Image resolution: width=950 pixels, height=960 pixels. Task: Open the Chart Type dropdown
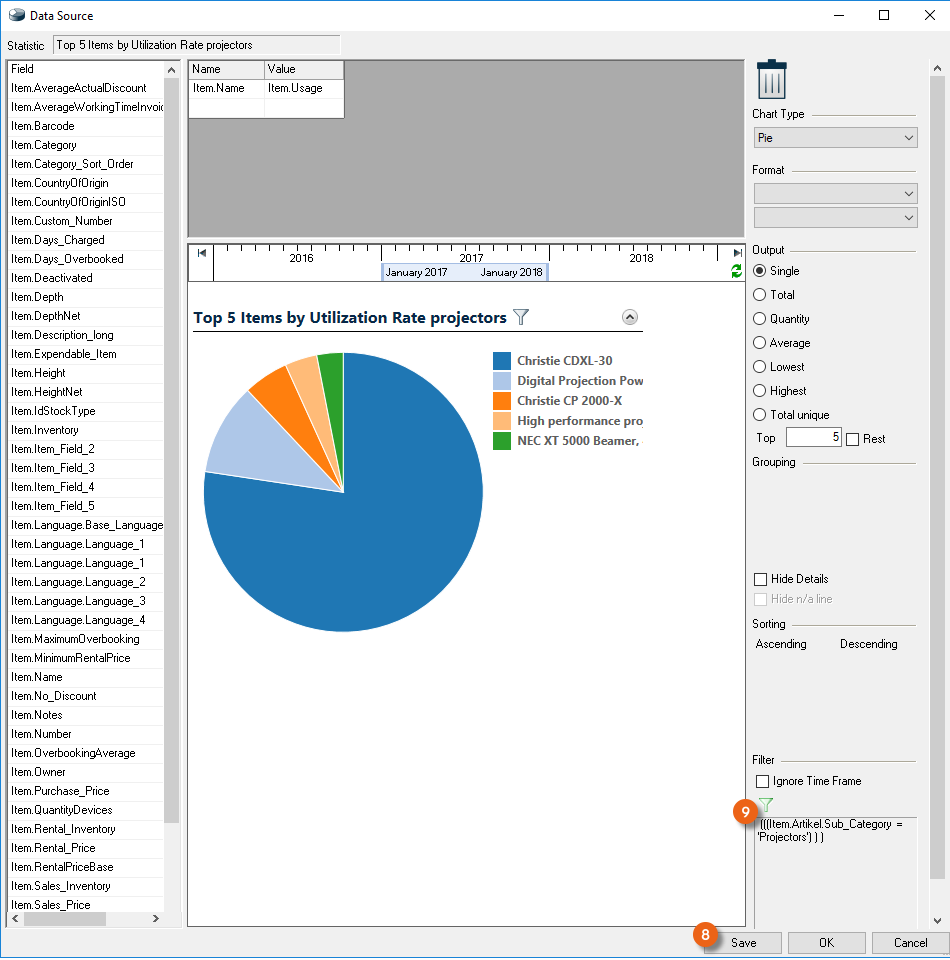pos(835,138)
